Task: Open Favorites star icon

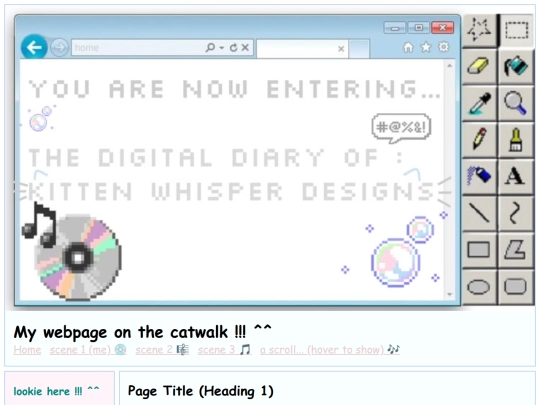Action: pyautogui.click(x=426, y=47)
